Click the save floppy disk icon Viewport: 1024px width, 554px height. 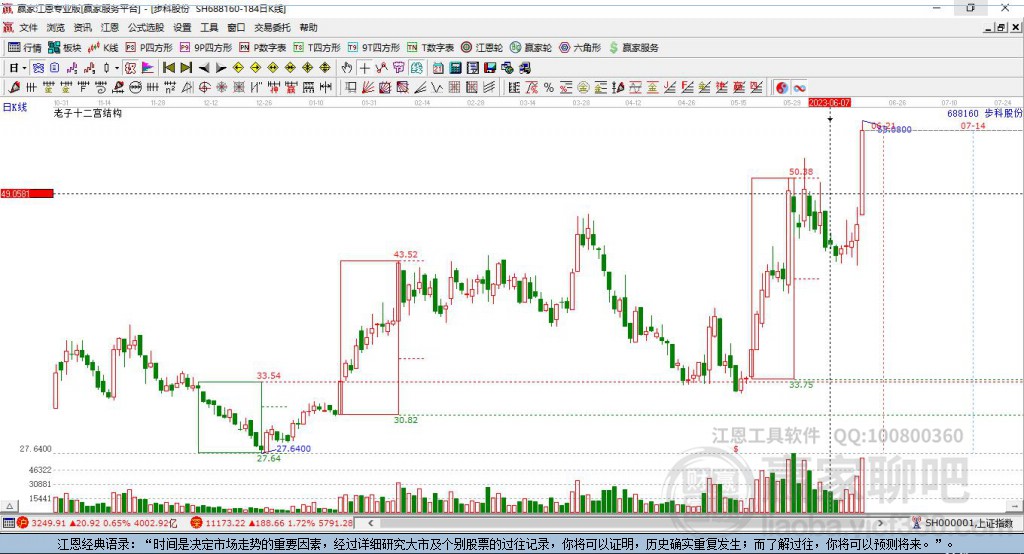490,68
